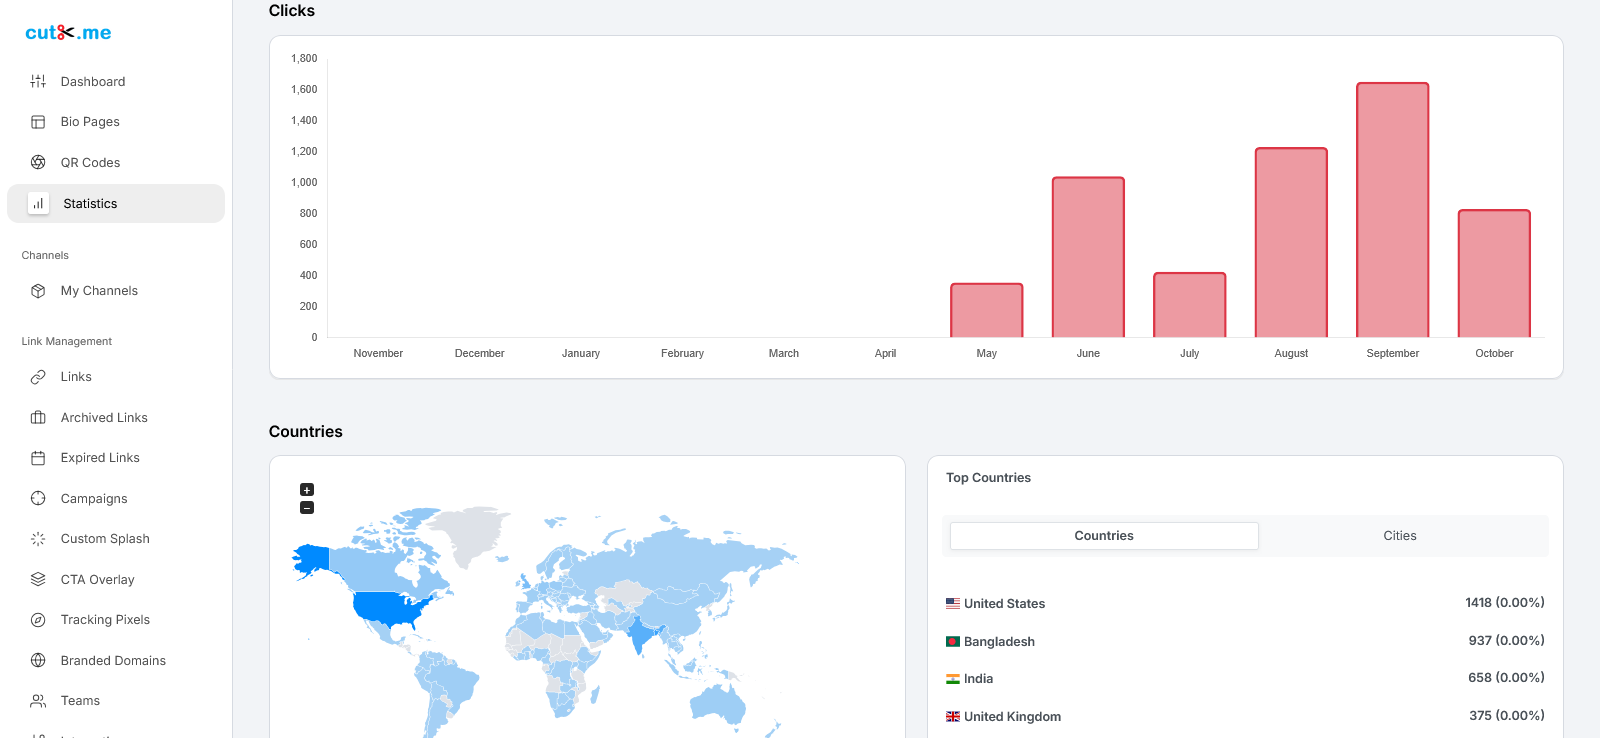Click the India flag icon
This screenshot has height=738, width=1600.
[x=953, y=679]
